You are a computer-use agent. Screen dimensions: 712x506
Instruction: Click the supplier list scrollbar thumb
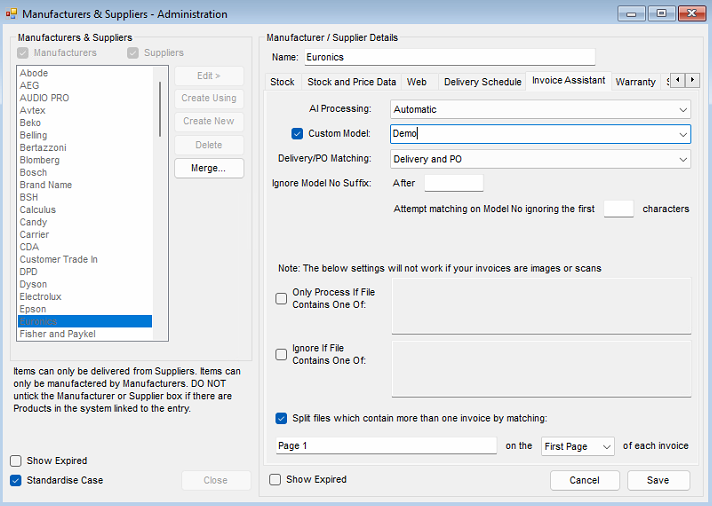[160, 109]
